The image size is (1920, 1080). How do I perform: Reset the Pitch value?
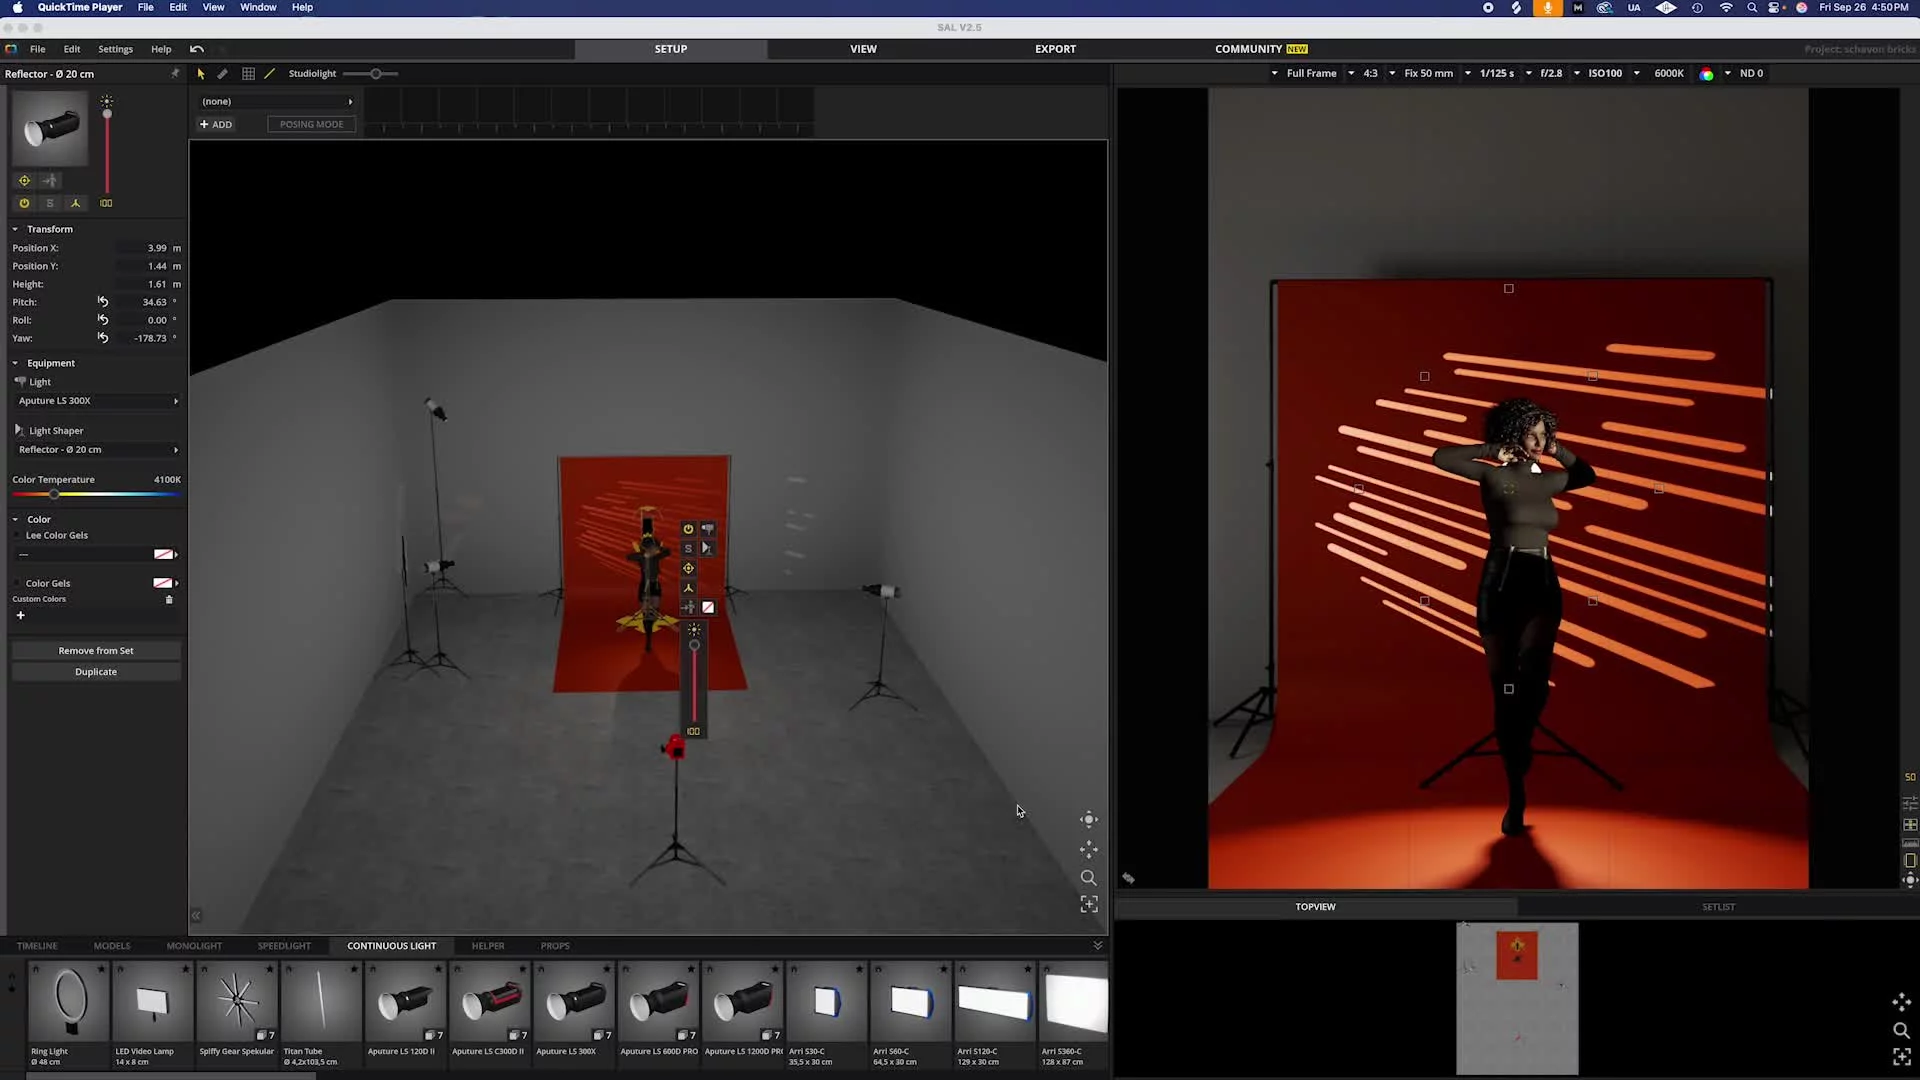pos(102,301)
